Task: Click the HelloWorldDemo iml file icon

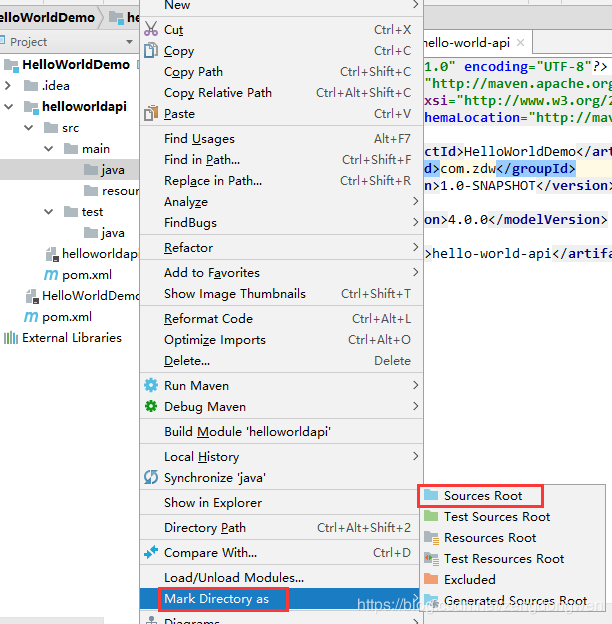Action: [x=32, y=296]
